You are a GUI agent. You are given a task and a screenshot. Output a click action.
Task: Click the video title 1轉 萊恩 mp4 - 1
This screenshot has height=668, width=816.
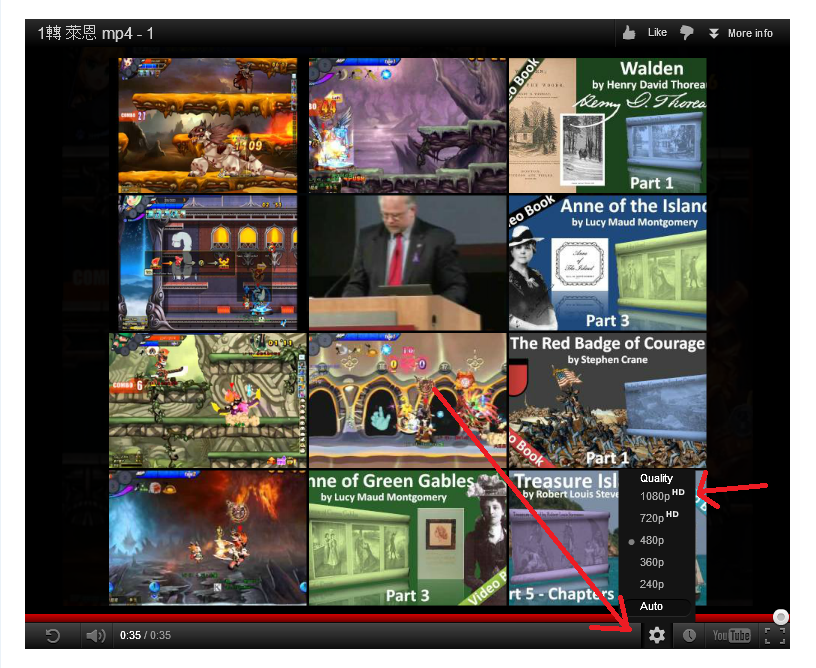(x=95, y=33)
